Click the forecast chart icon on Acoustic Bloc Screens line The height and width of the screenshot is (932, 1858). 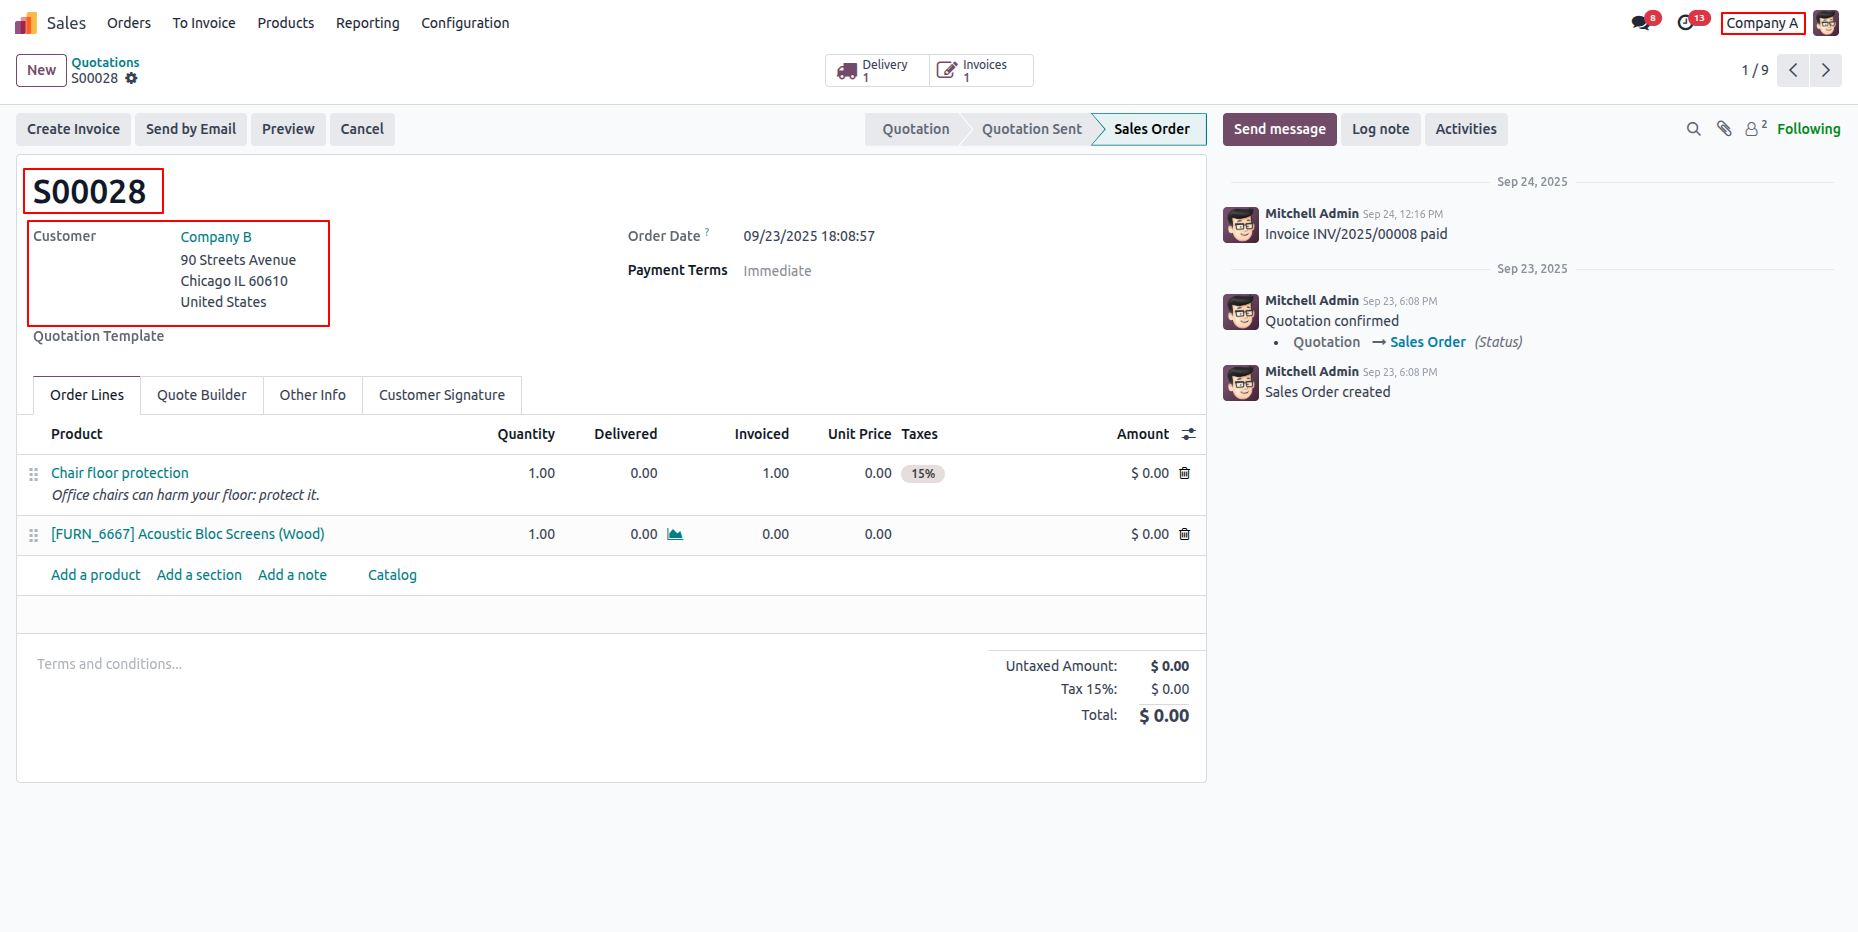pos(675,534)
